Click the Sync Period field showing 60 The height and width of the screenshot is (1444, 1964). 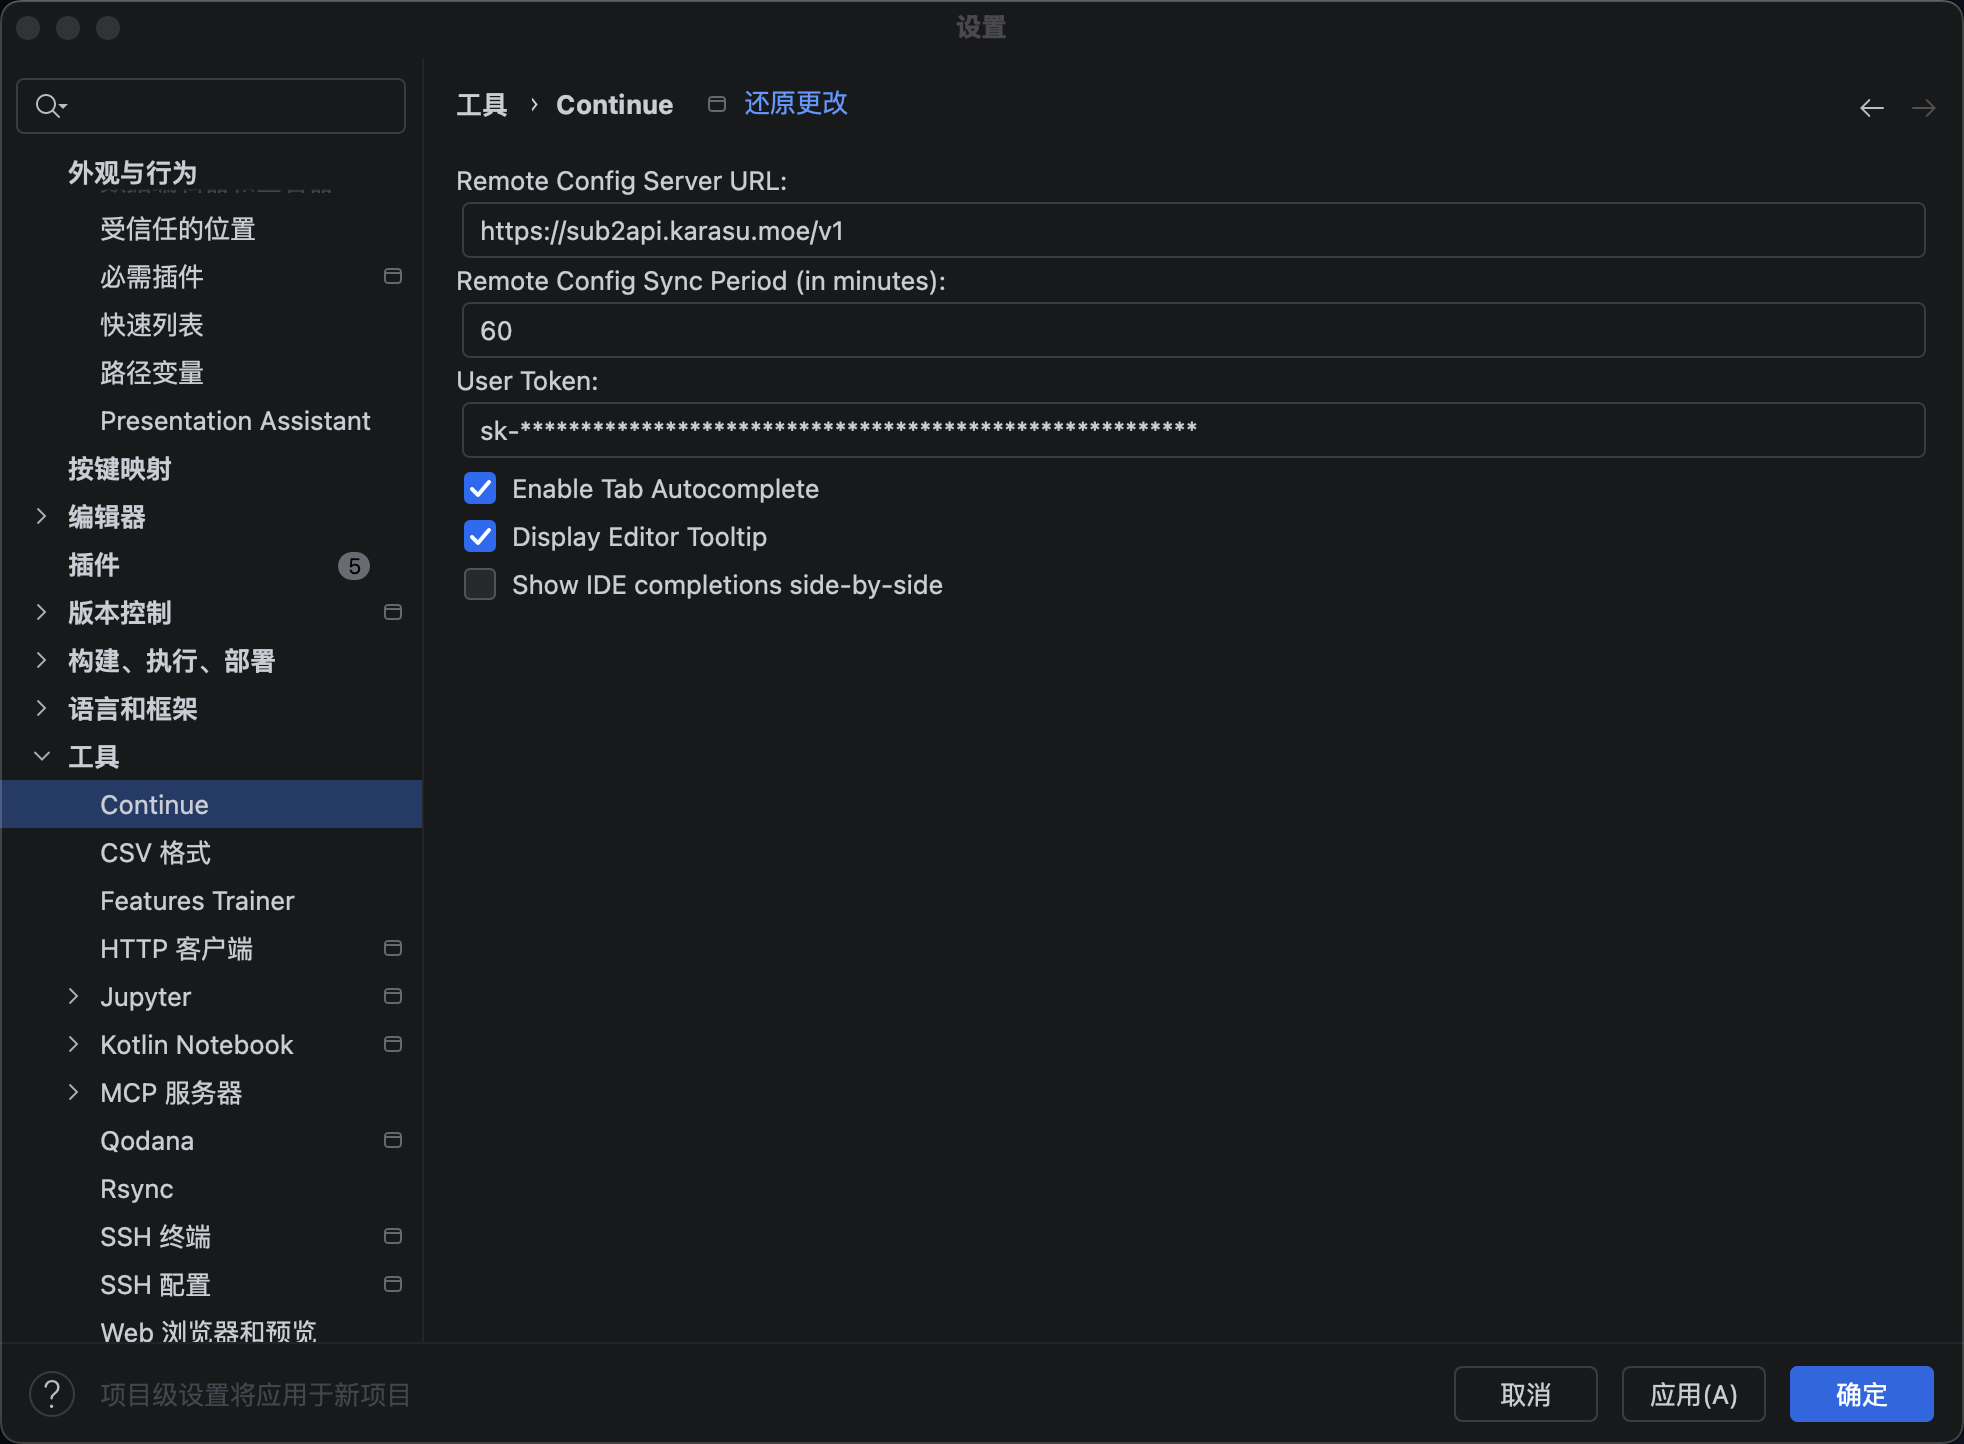[1193, 330]
